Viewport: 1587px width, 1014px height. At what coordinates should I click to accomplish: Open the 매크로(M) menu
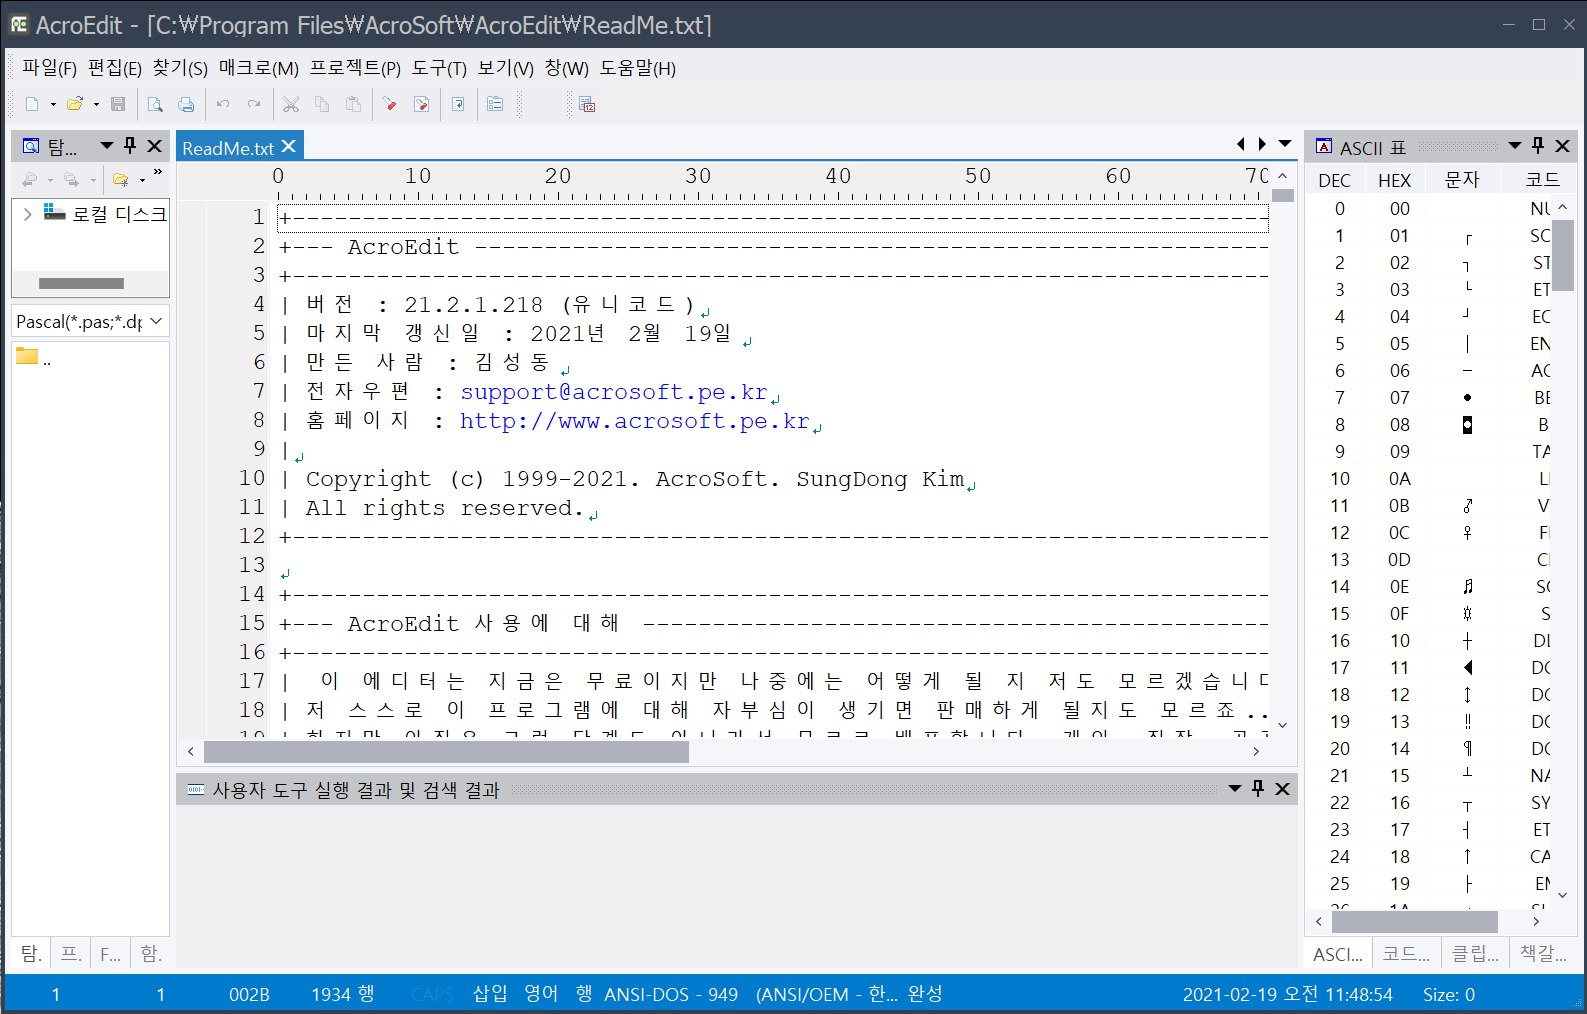click(259, 68)
